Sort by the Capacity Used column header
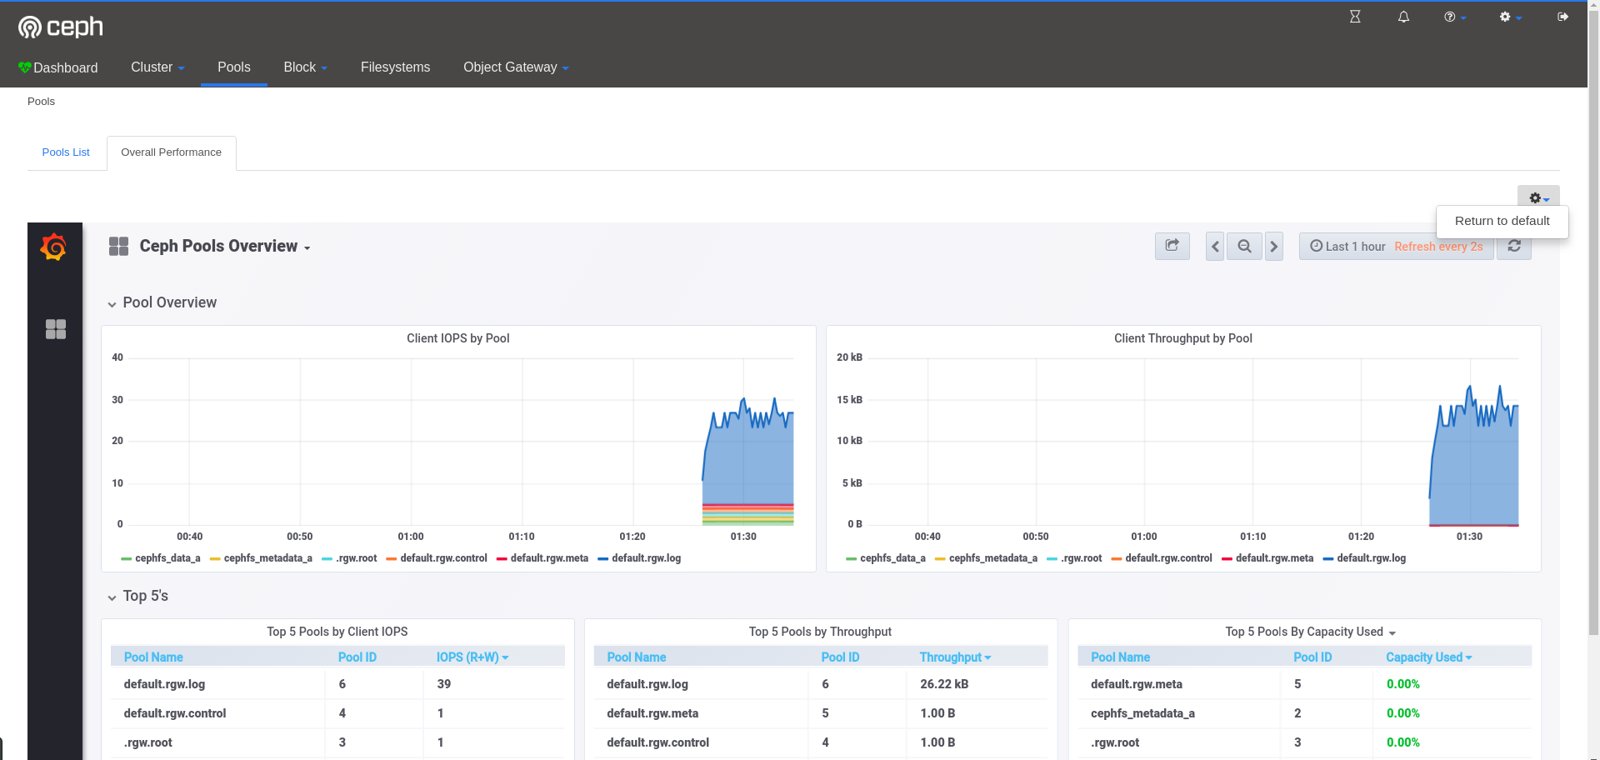Screen dimensions: 1600x760 coord(1428,657)
